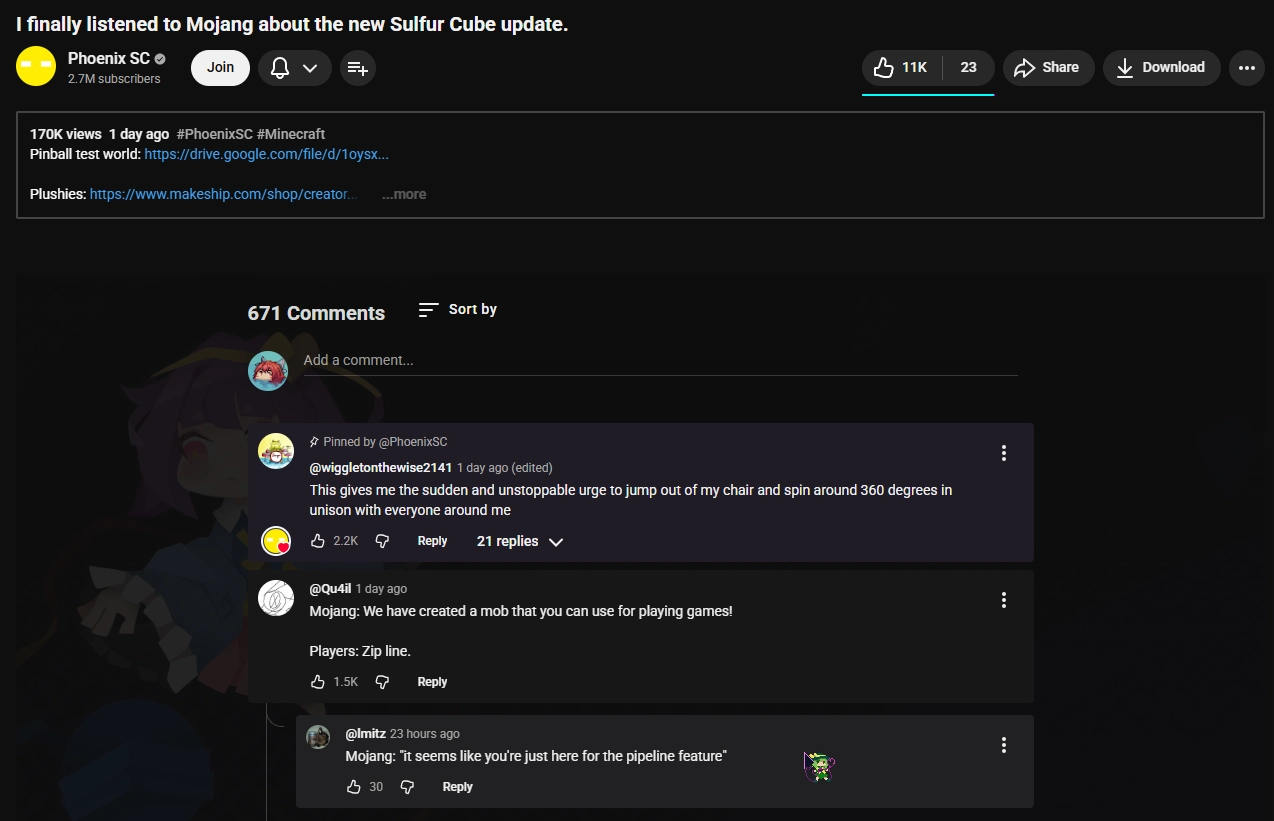1274x821 pixels.
Task: Open options menu on the pinned comment
Action: [1003, 452]
